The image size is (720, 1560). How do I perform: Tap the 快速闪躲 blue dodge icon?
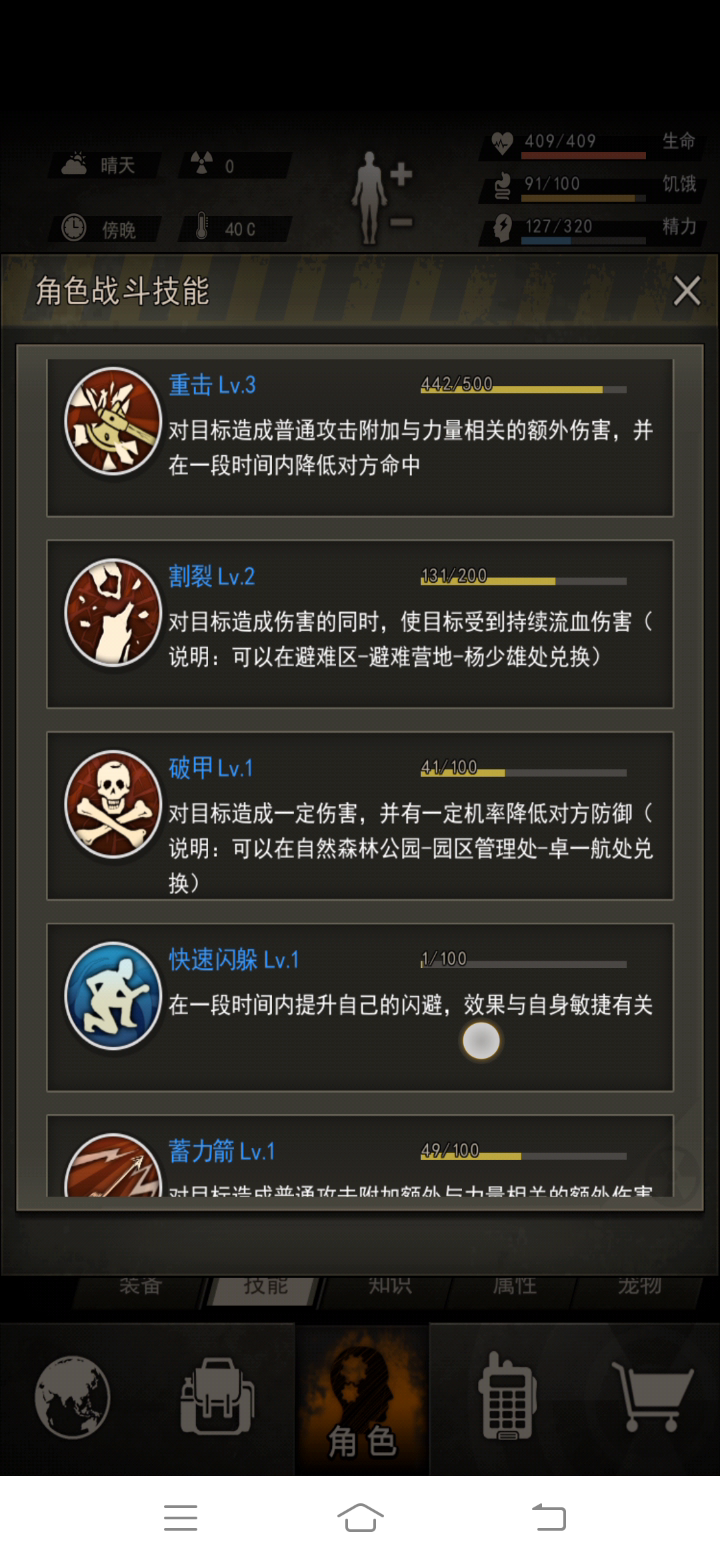point(113,997)
